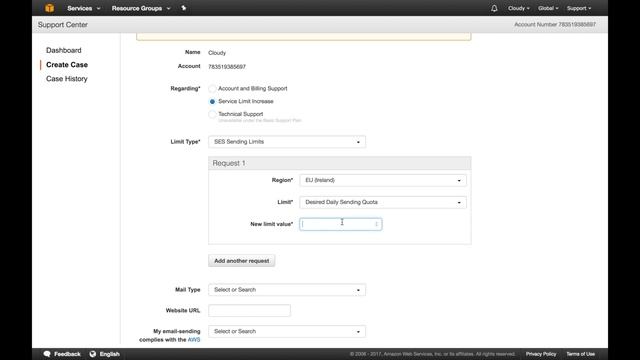Select Service Limit Increase radio button

212,101
